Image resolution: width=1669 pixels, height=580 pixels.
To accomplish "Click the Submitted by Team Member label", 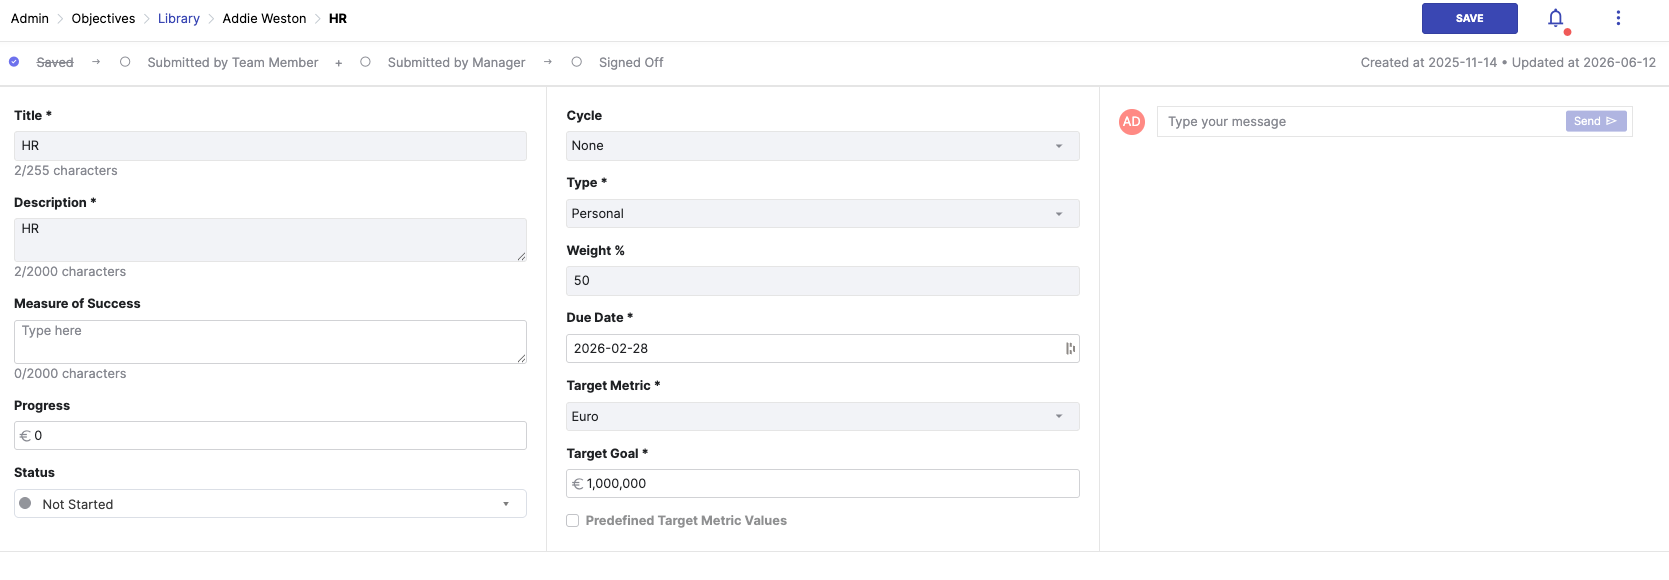I will point(233,62).
